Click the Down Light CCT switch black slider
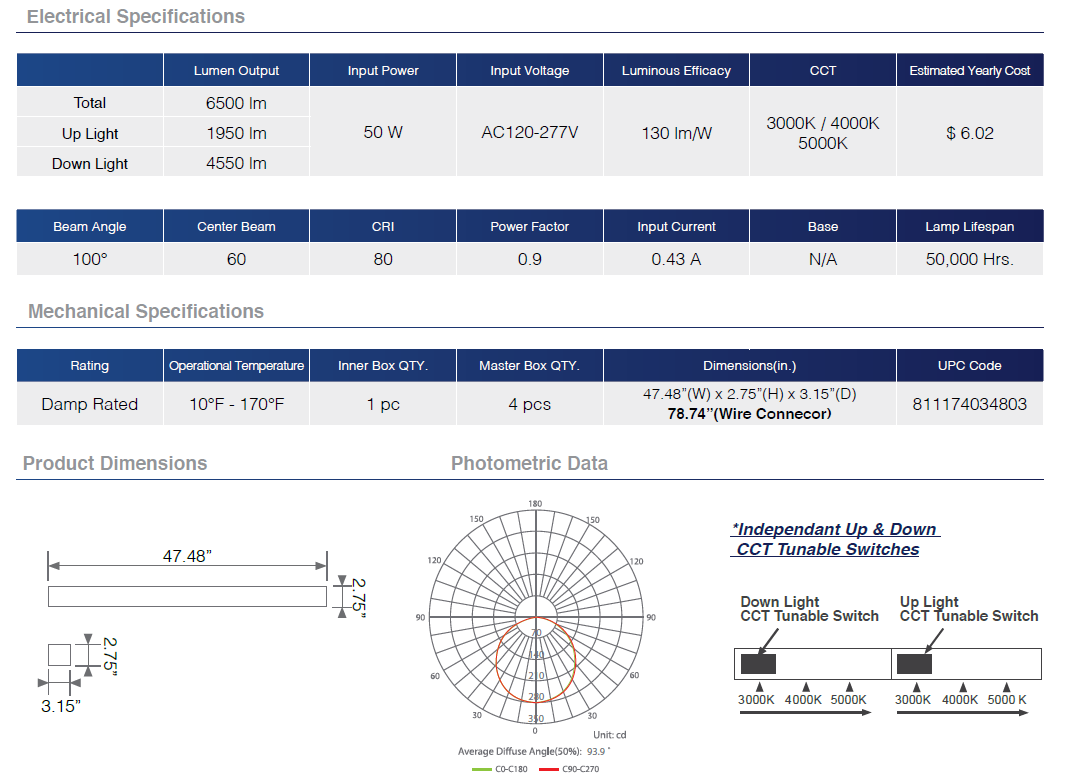The height and width of the screenshot is (781, 1065). point(758,665)
